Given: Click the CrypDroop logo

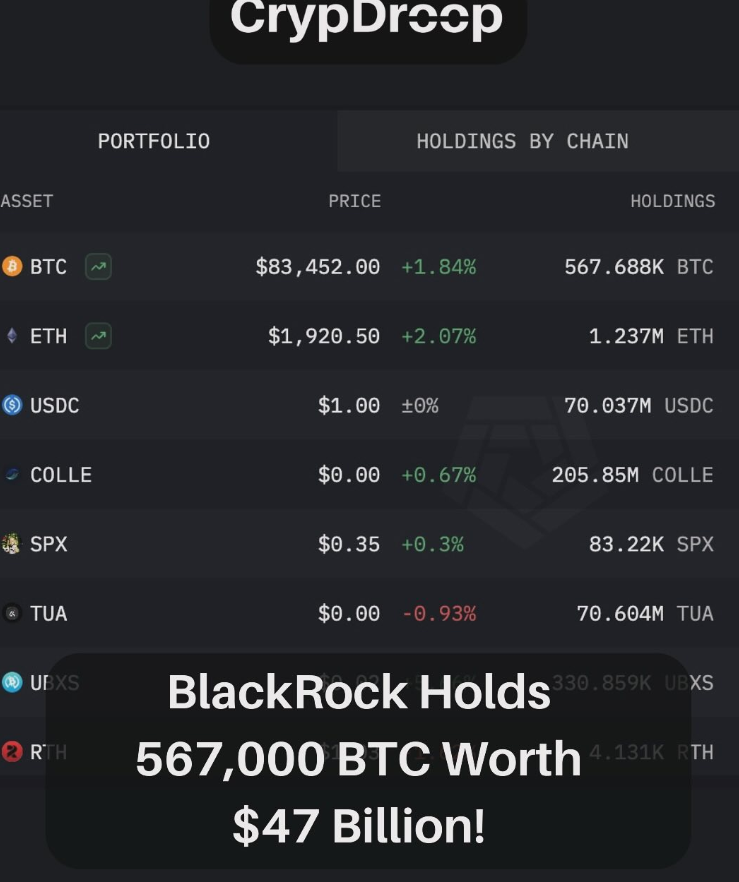Looking at the screenshot, I should click(x=367, y=20).
